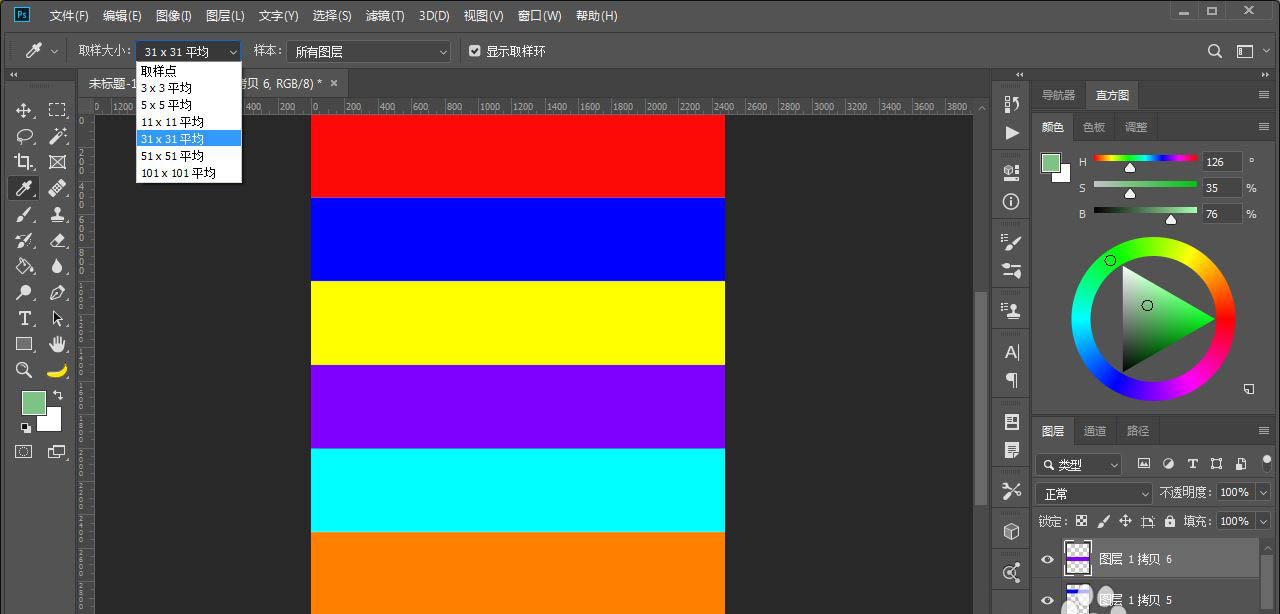Viewport: 1280px width, 614px height.
Task: Open the tool preset picker arrow
Action: tap(54, 51)
